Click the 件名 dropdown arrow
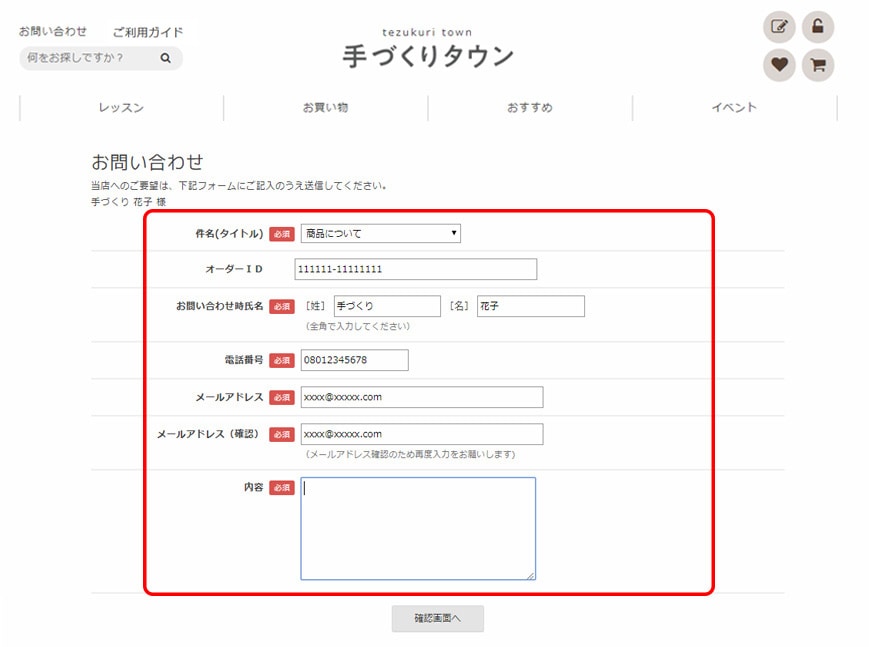 coord(454,233)
